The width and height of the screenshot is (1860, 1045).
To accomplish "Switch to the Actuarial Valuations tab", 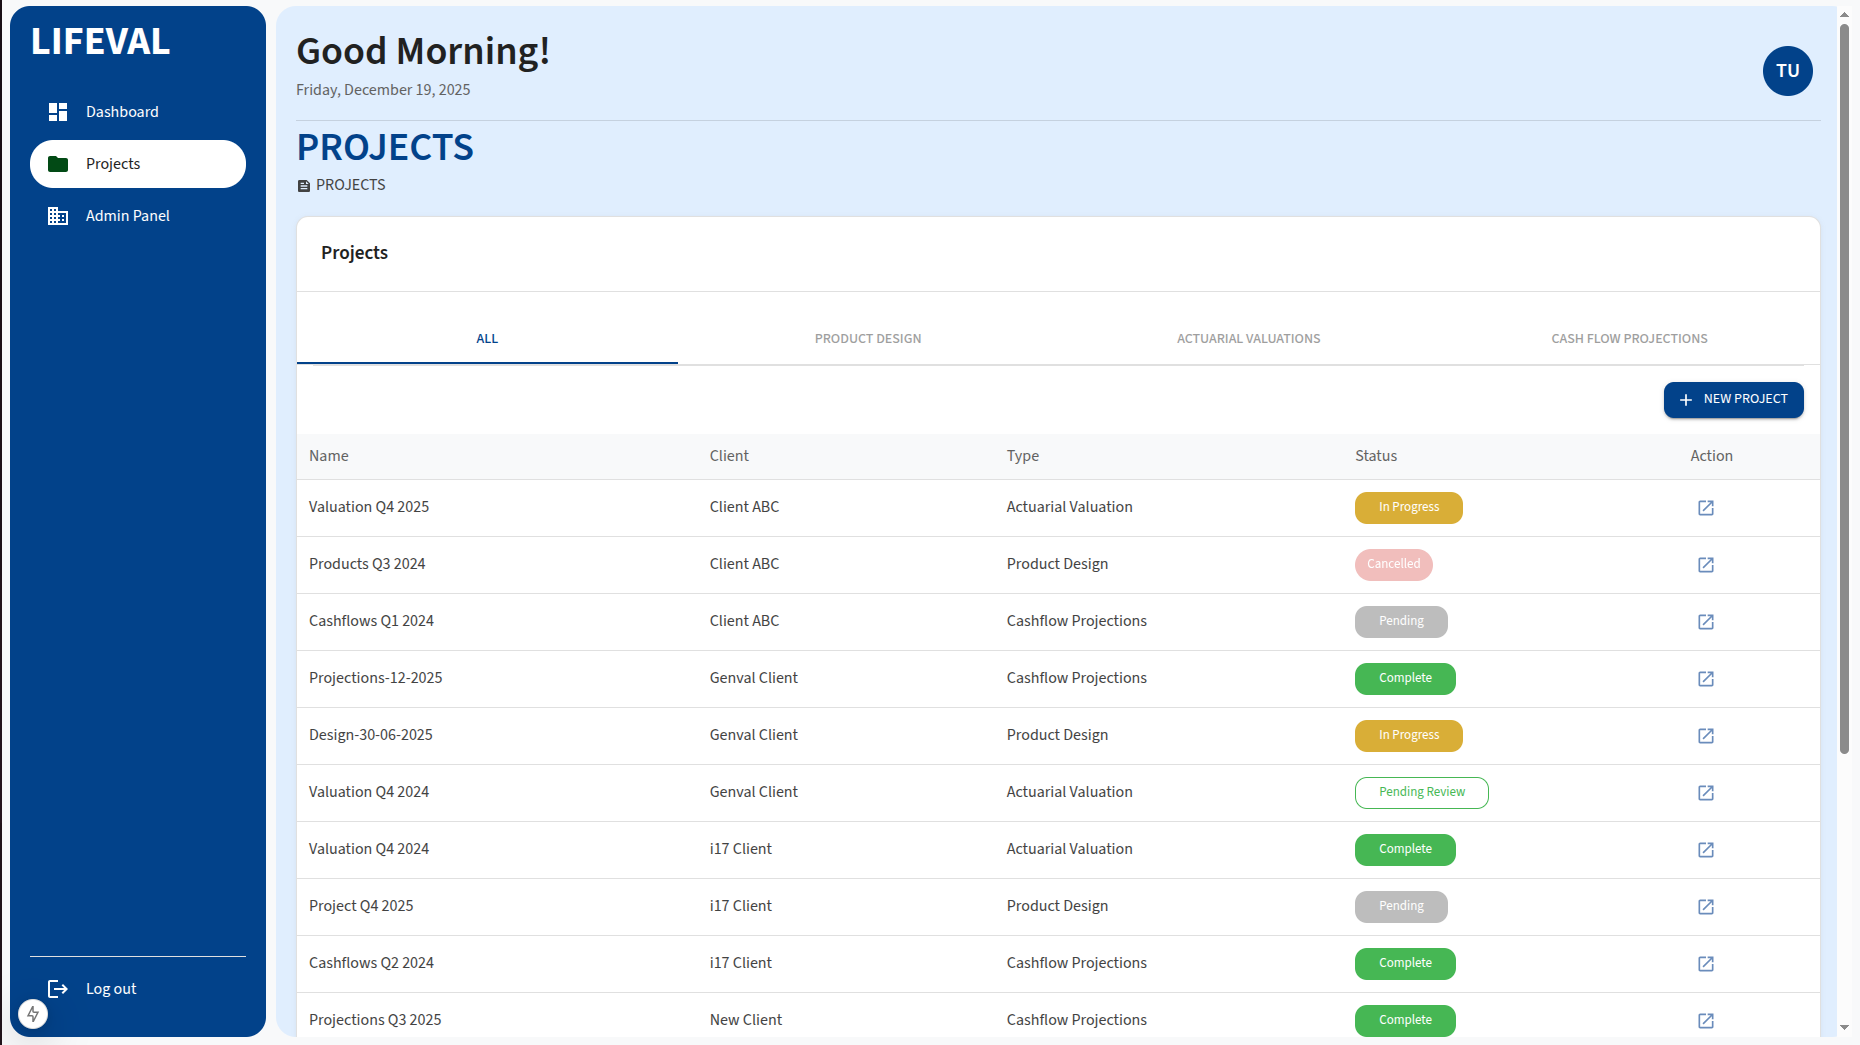I will (1248, 339).
